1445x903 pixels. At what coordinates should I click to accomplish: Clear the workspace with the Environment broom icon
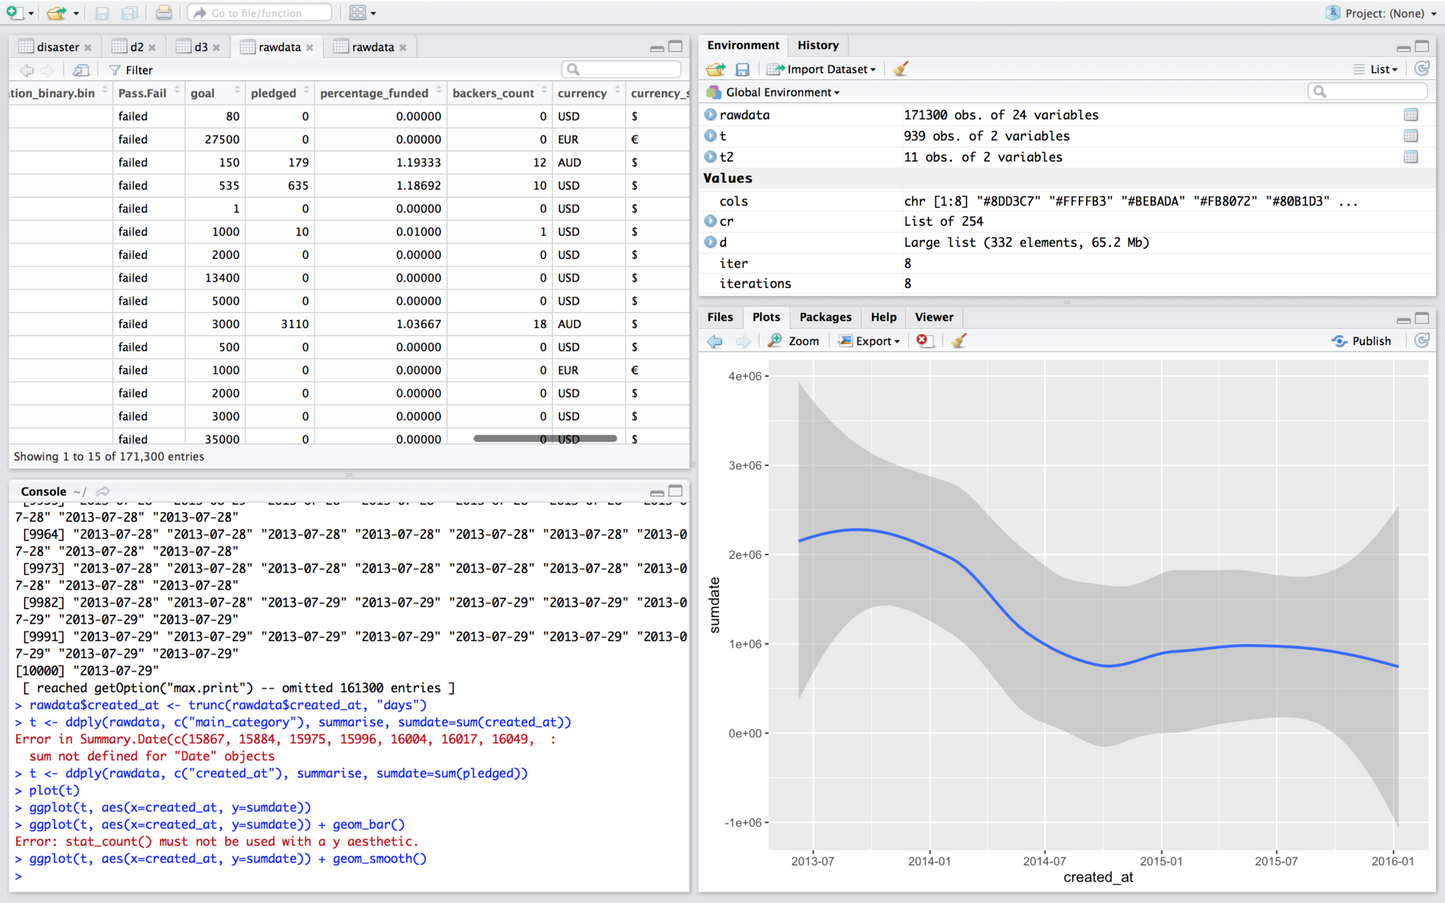pos(901,69)
